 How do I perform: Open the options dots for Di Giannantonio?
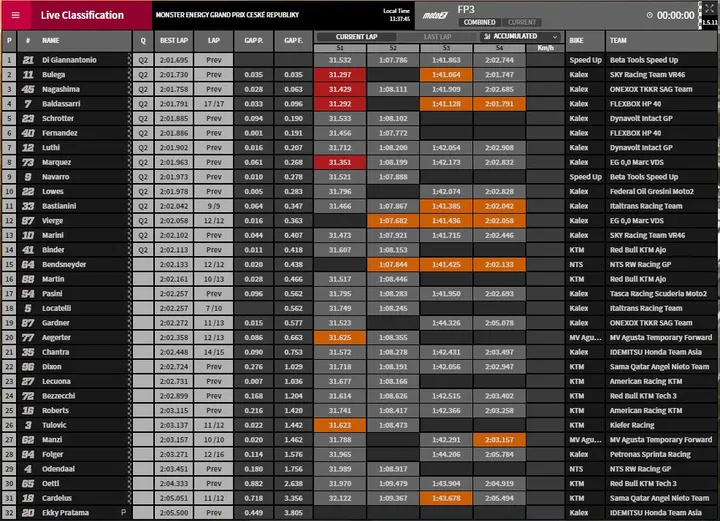pos(129,60)
